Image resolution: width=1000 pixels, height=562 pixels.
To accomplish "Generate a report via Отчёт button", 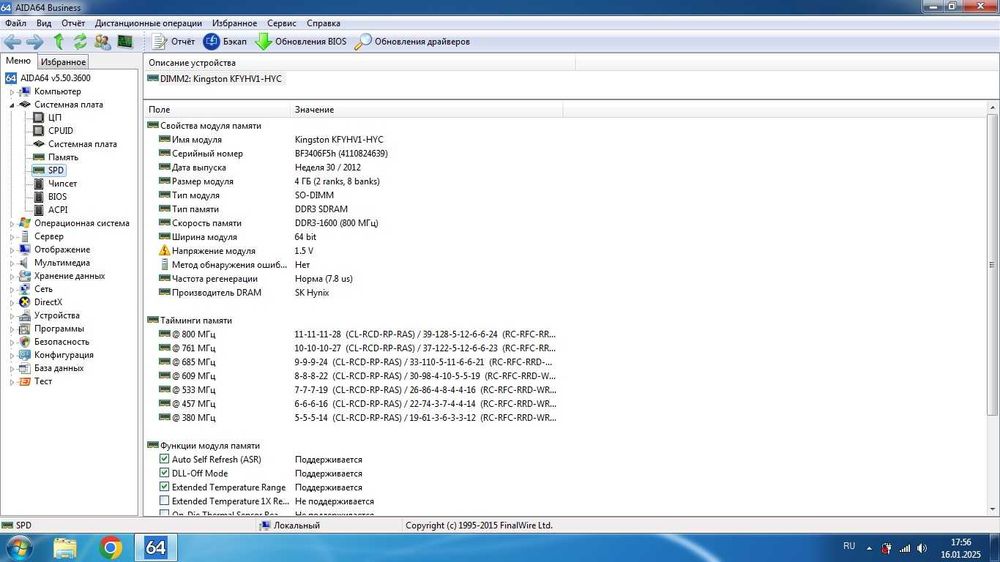I will click(173, 41).
